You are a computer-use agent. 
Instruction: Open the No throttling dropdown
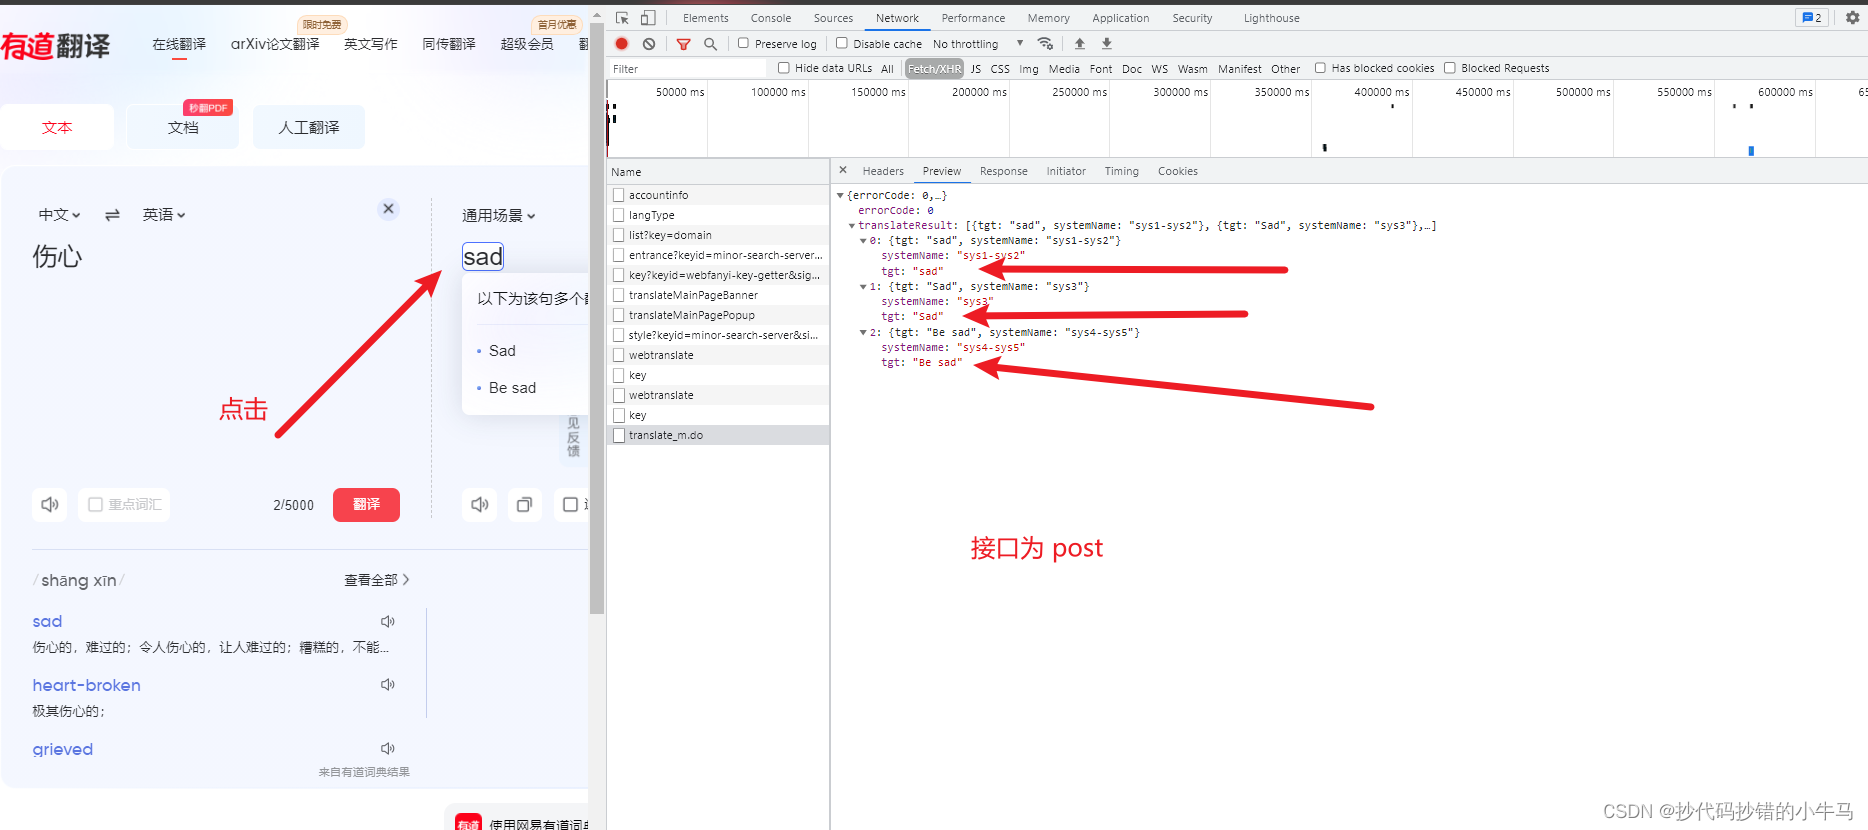point(978,44)
